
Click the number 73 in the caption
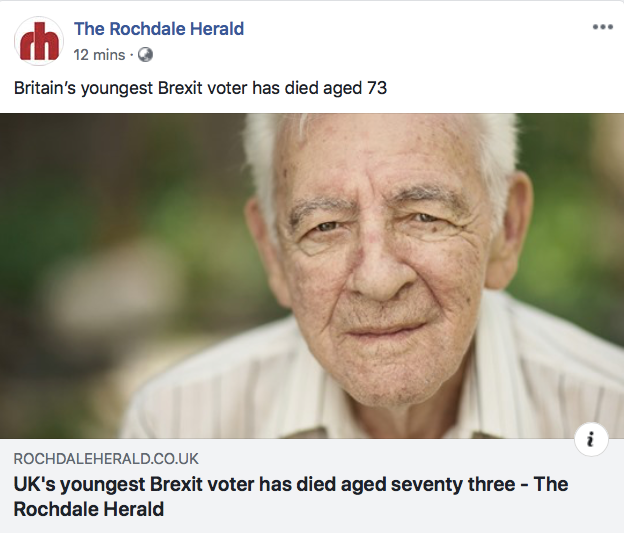pyautogui.click(x=377, y=88)
